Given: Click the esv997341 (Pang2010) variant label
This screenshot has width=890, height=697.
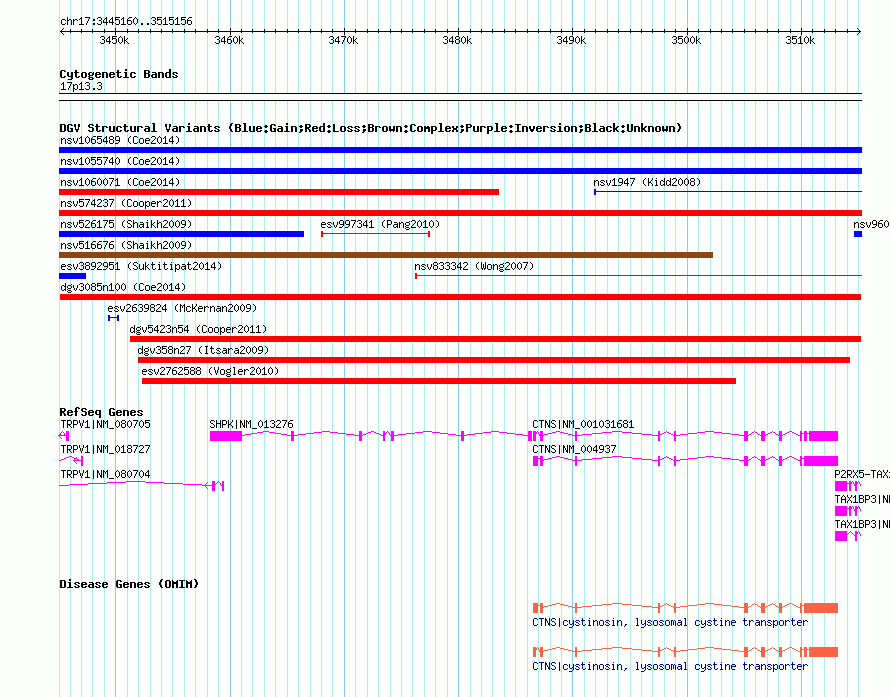Looking at the screenshot, I should (x=380, y=224).
